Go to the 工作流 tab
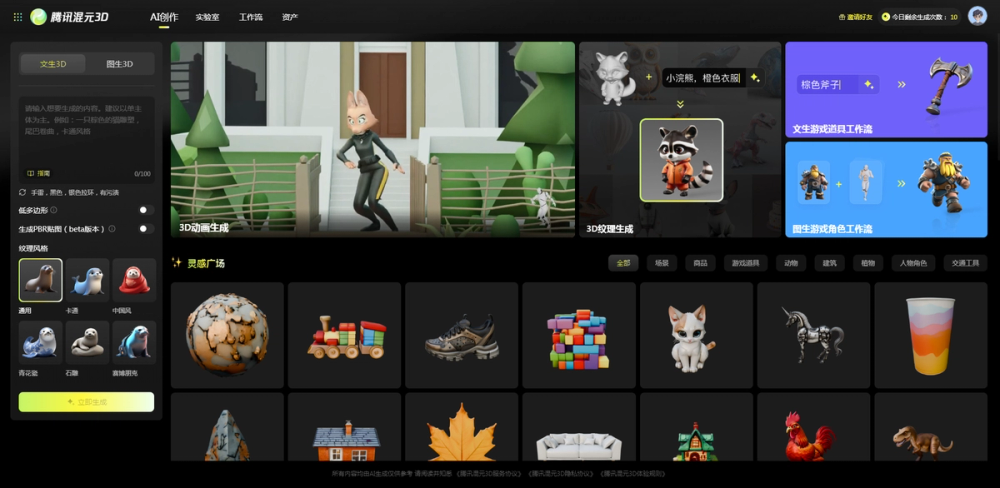 (251, 17)
